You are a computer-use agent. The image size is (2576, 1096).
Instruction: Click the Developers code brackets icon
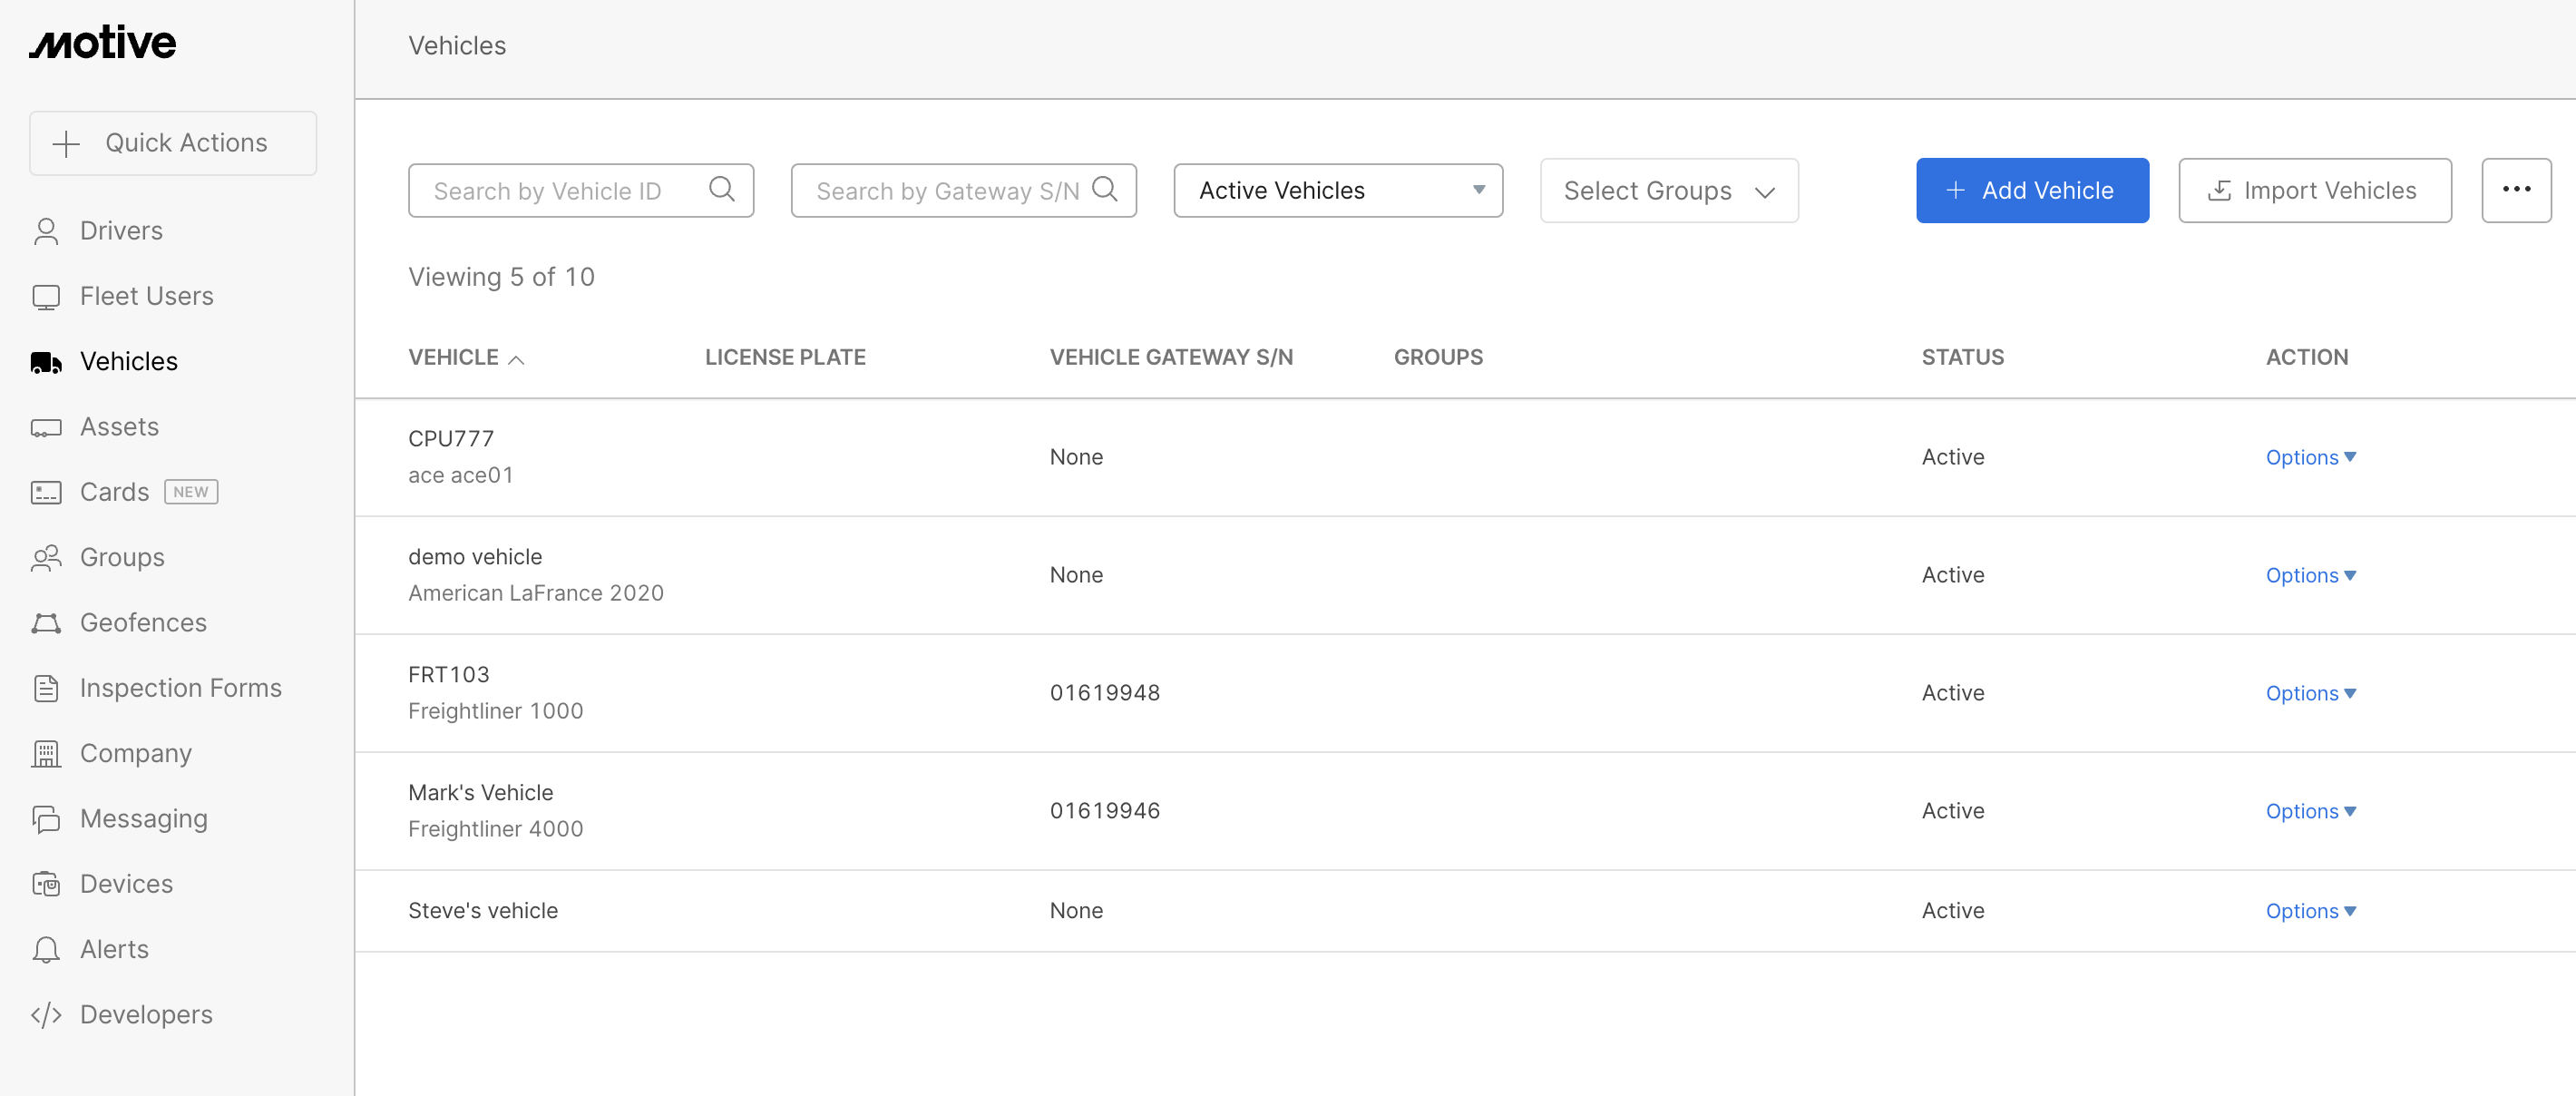pos(46,1015)
